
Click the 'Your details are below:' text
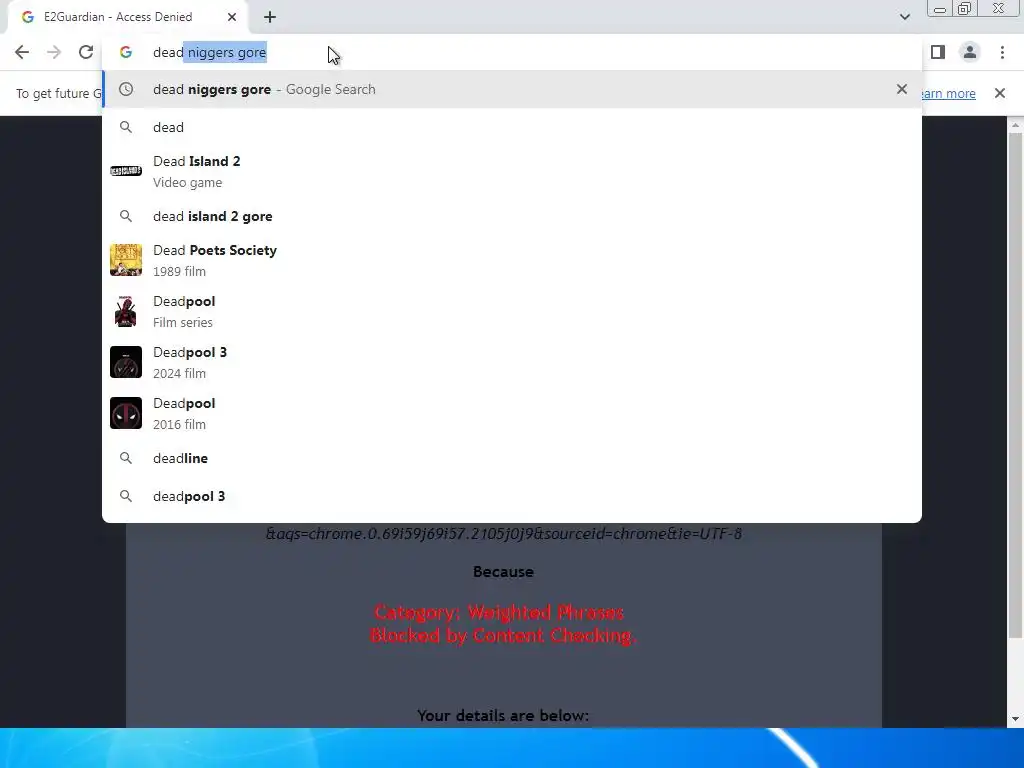(503, 716)
